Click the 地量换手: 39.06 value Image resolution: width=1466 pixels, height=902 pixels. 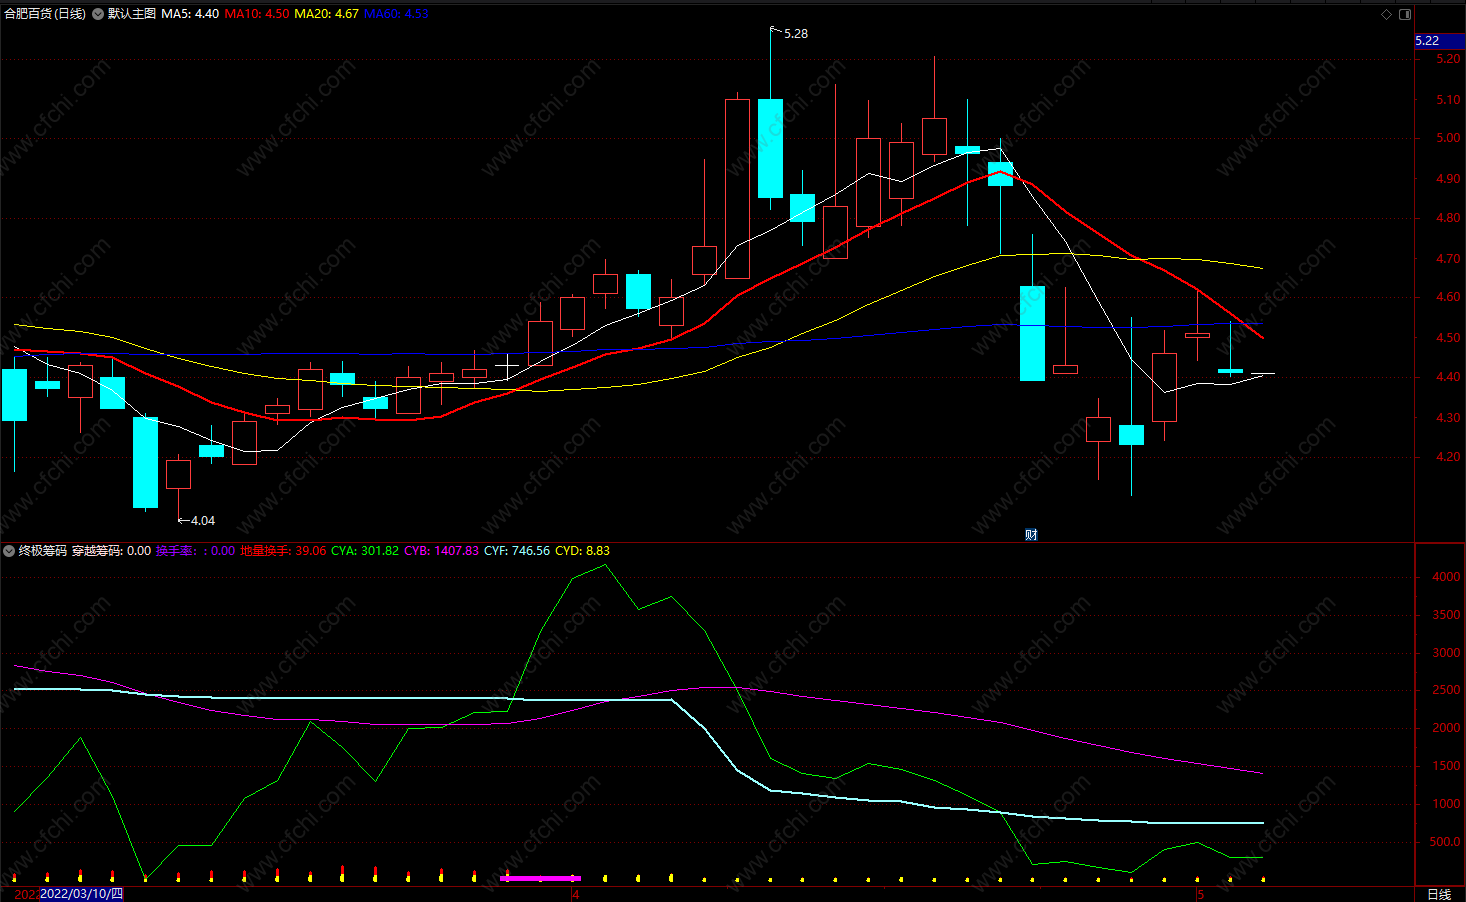click(283, 551)
